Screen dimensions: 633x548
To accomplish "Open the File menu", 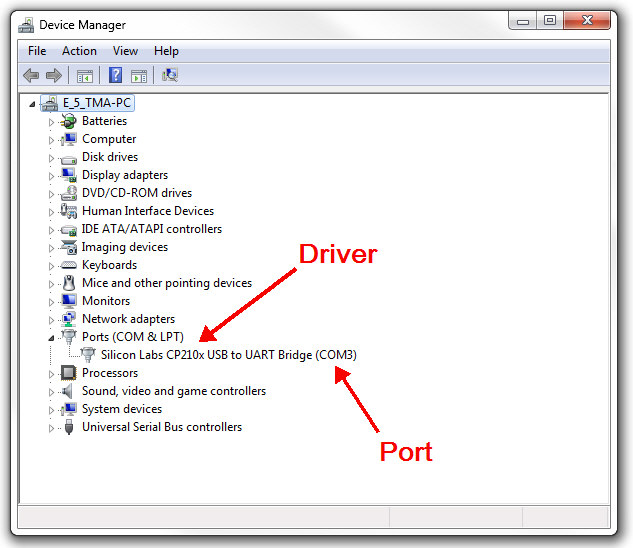I will pyautogui.click(x=37, y=51).
